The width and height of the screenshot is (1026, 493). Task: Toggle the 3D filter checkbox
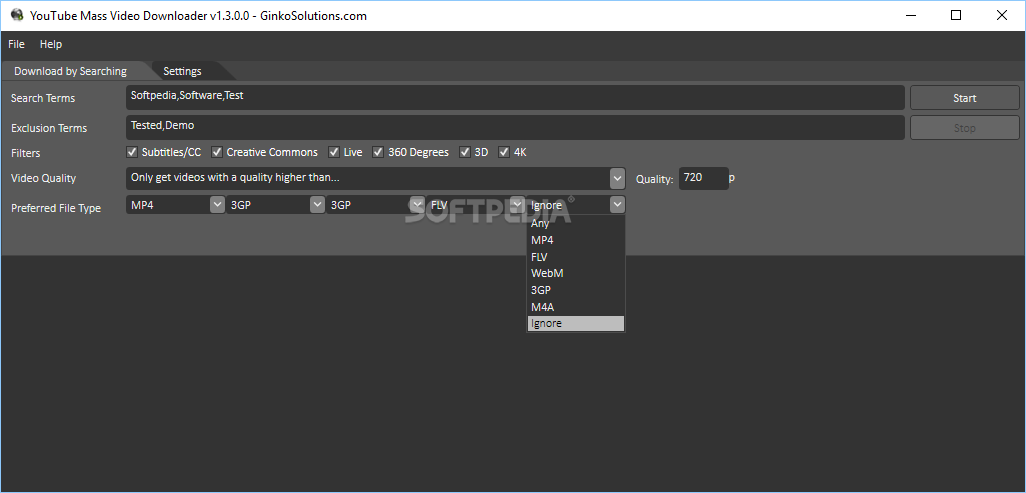[465, 152]
